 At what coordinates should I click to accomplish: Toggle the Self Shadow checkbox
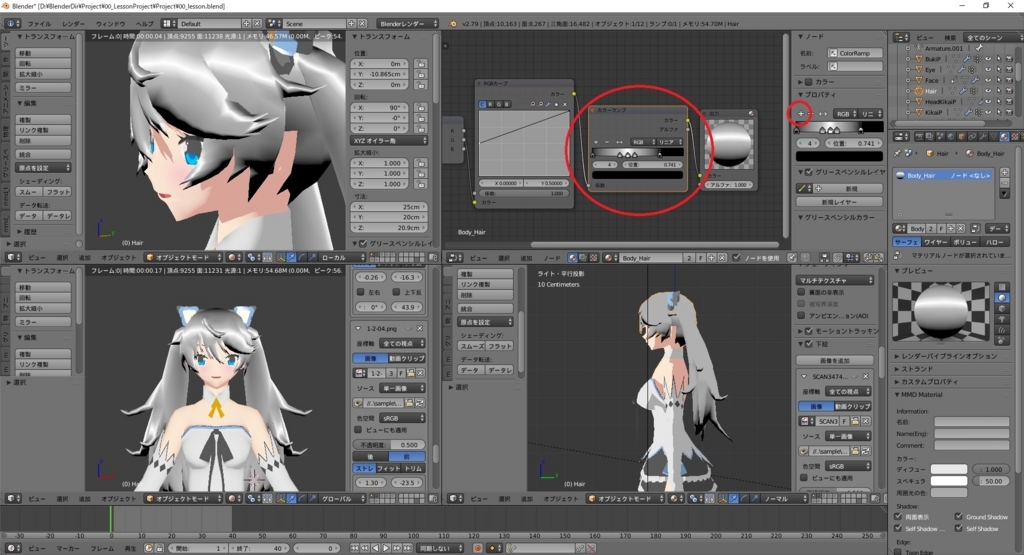tap(959, 528)
